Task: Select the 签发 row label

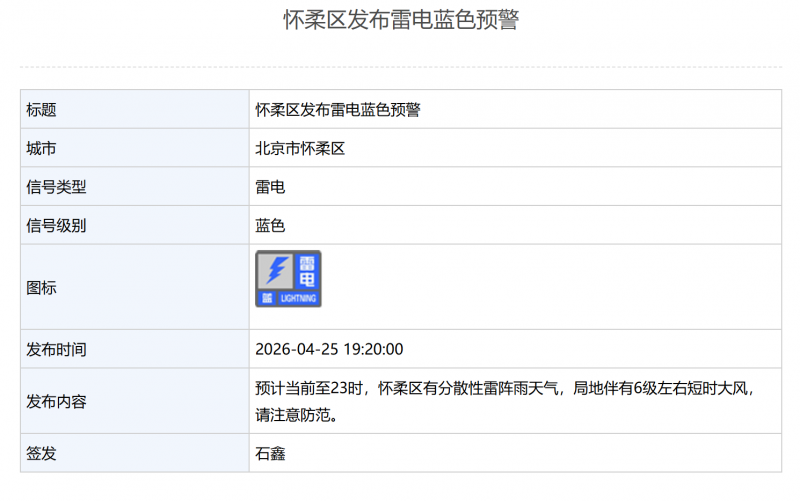Action: pos(41,454)
